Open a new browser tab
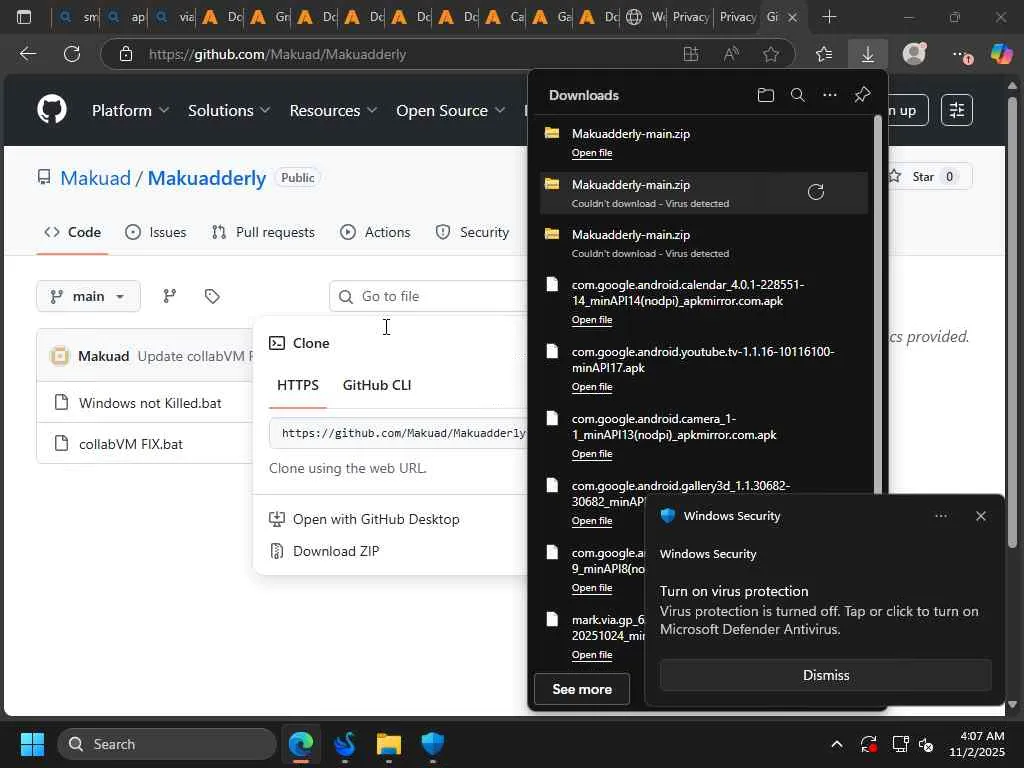This screenshot has width=1024, height=768. (829, 17)
